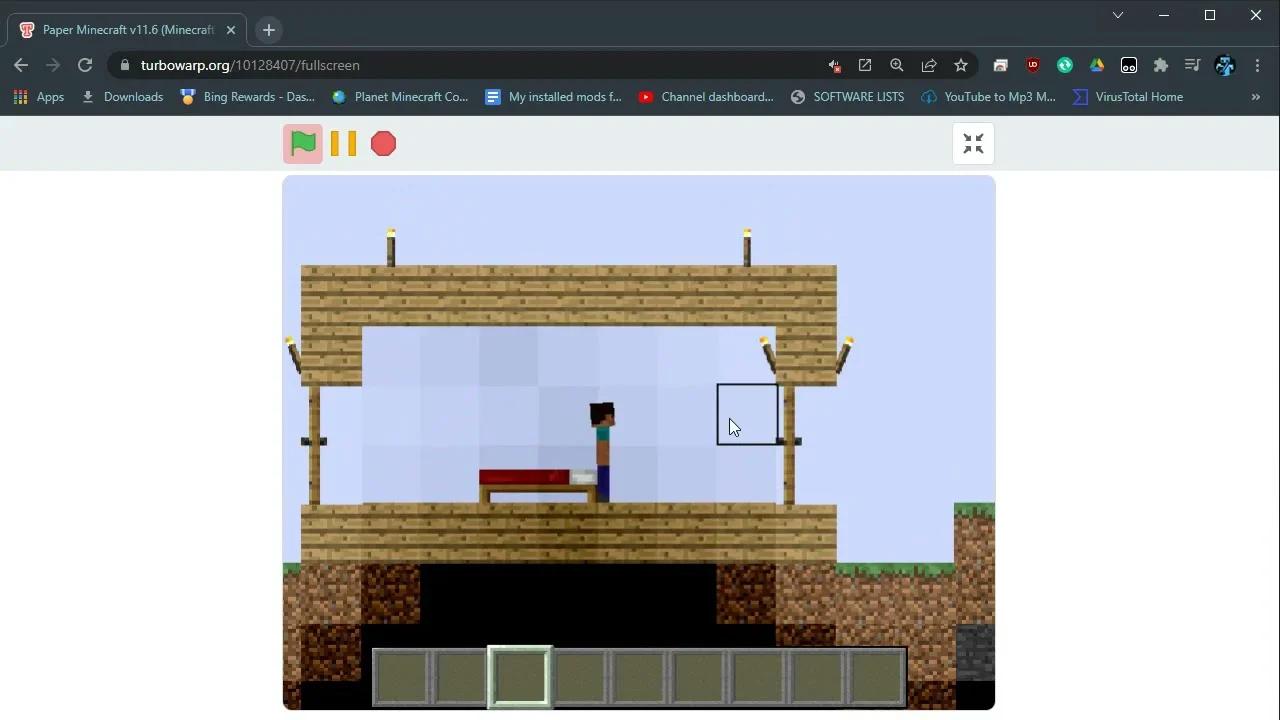Pause the Paper Minecraft project

tap(343, 143)
